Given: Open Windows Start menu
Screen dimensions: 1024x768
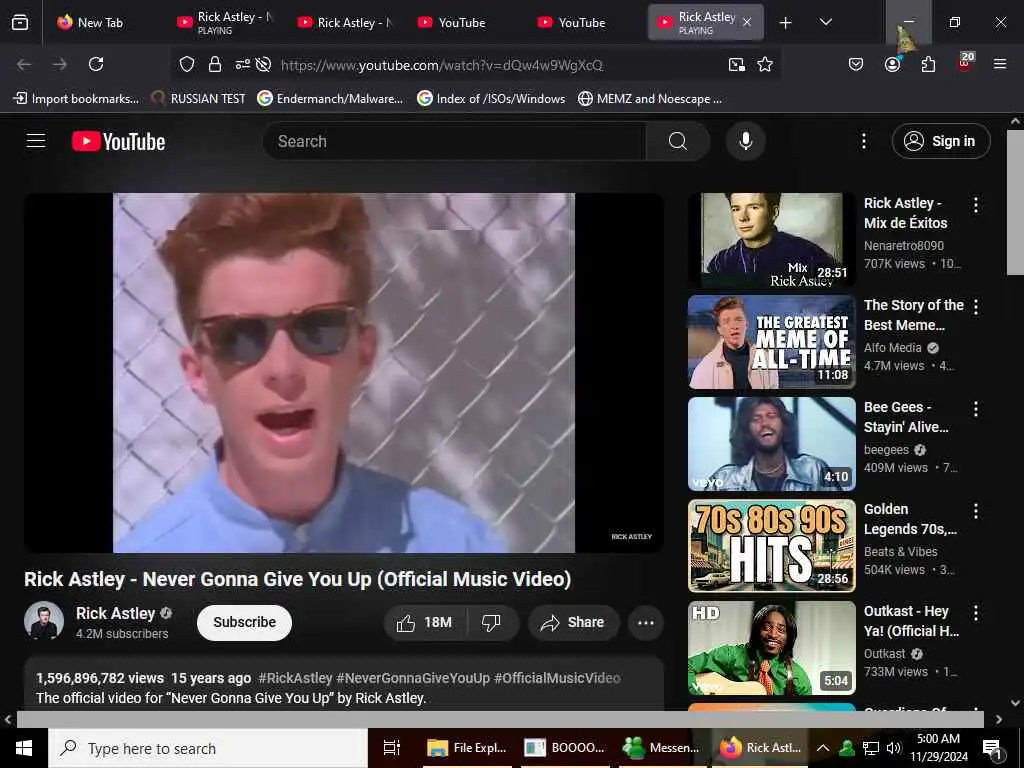Looking at the screenshot, I should (x=24, y=748).
